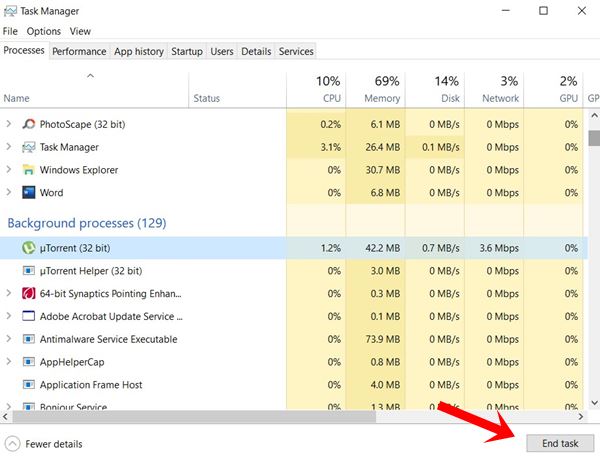
Task: Click the µTorrent Helper process icon
Action: (29, 271)
